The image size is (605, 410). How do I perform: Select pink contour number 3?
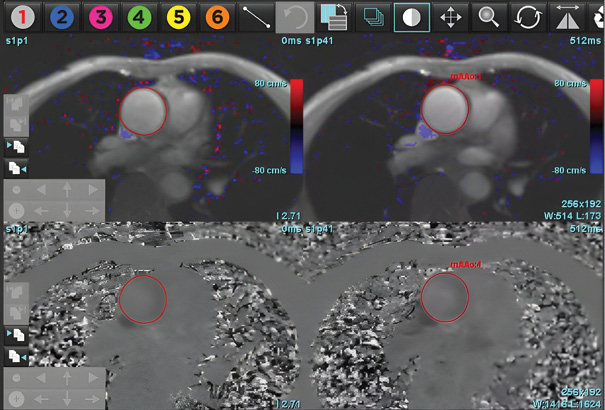[101, 17]
